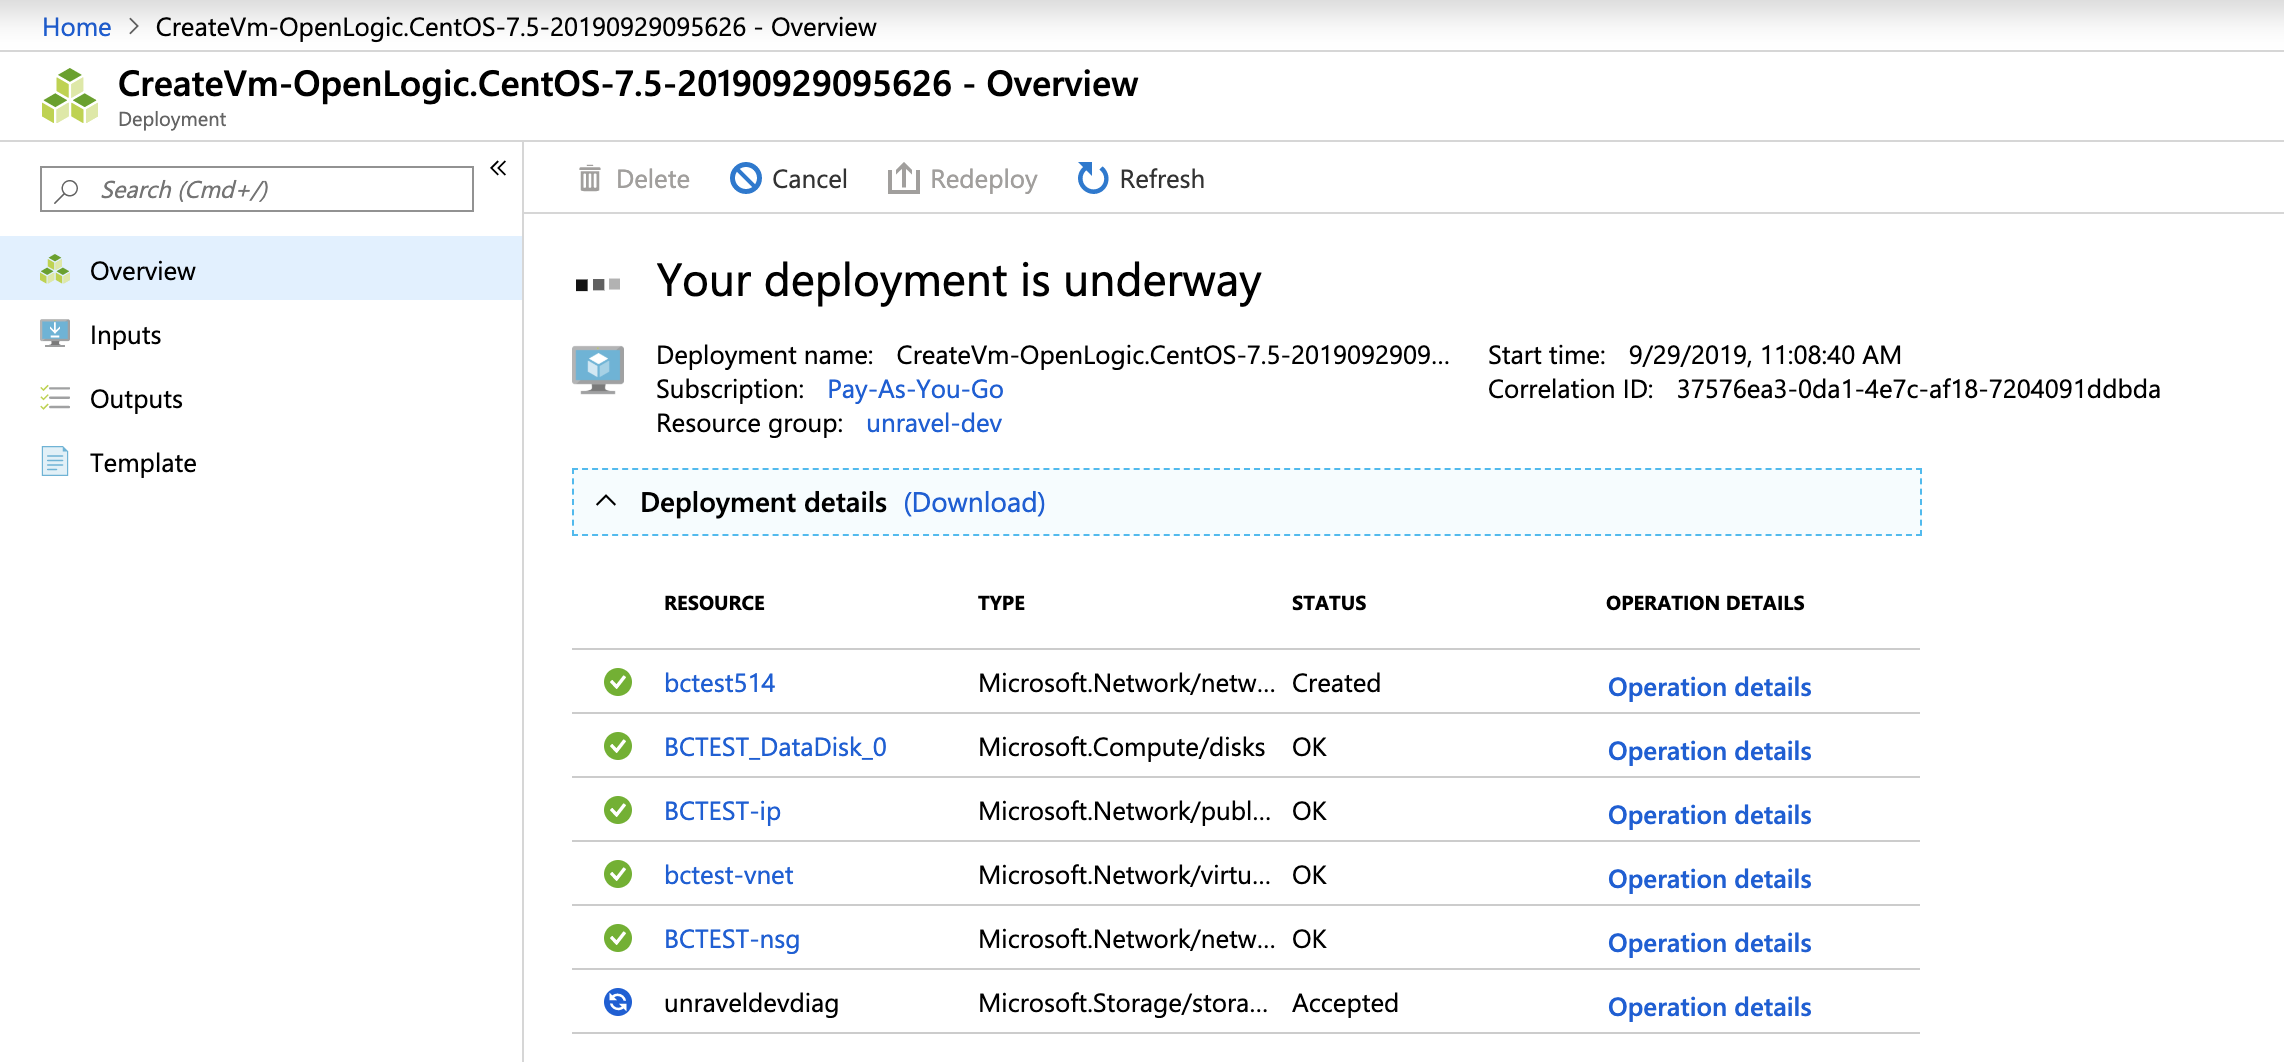Click the TYPE column header

(x=1001, y=603)
